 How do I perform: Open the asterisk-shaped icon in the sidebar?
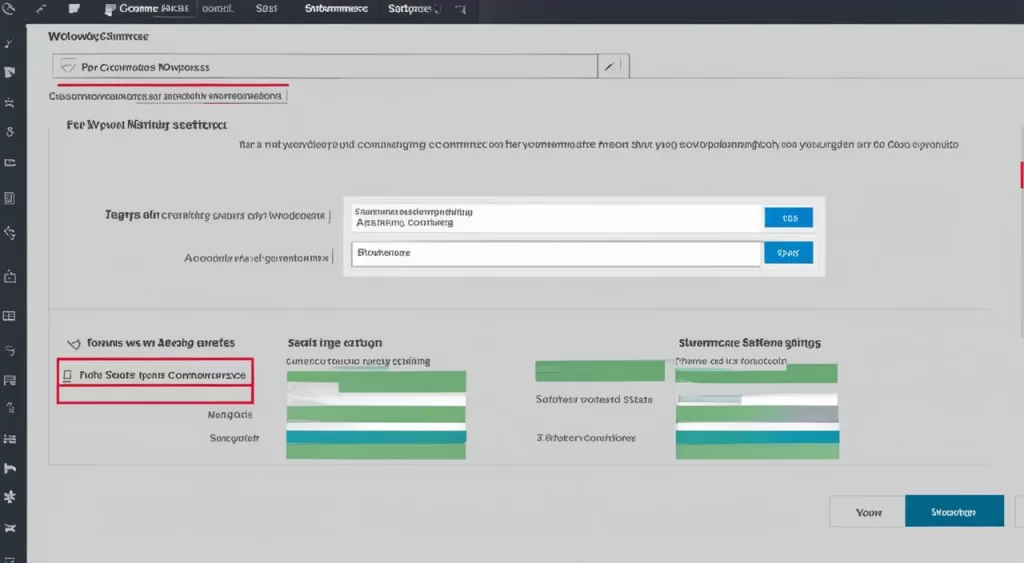pos(9,497)
